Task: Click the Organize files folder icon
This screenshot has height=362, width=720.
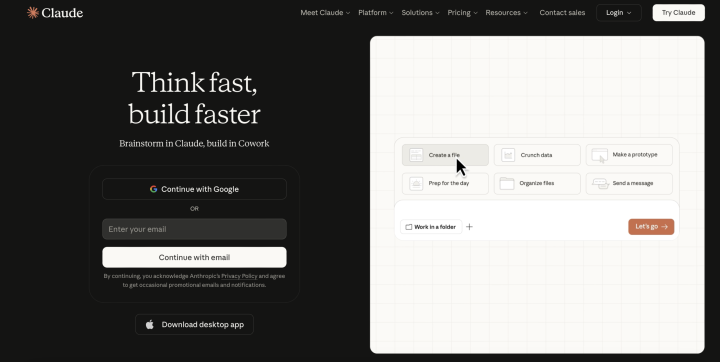Action: pyautogui.click(x=507, y=183)
